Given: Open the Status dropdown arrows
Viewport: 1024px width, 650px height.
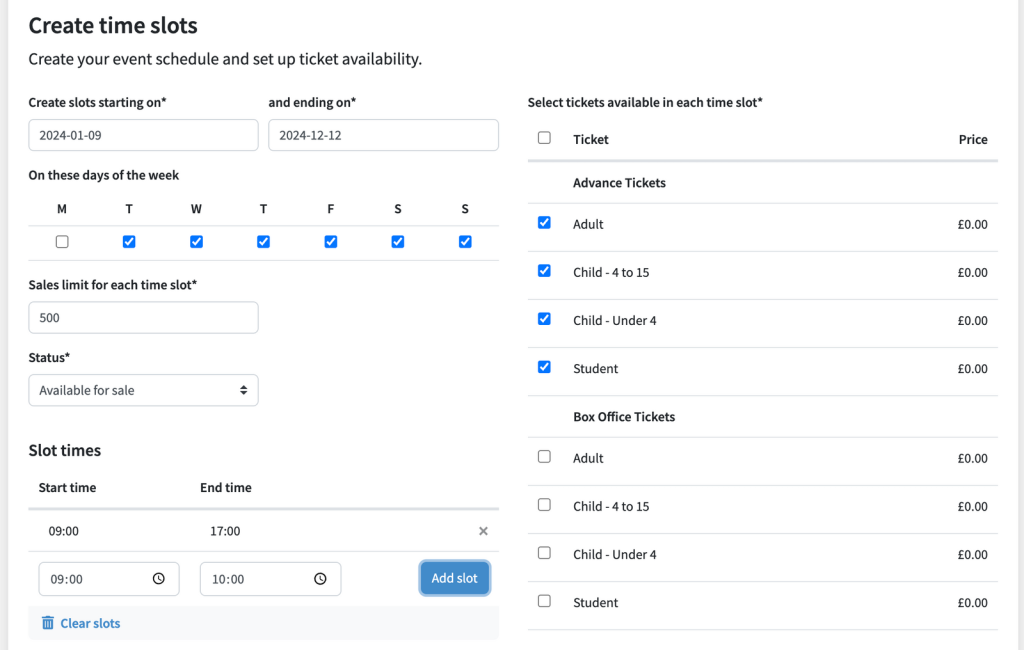Looking at the screenshot, I should pos(244,390).
